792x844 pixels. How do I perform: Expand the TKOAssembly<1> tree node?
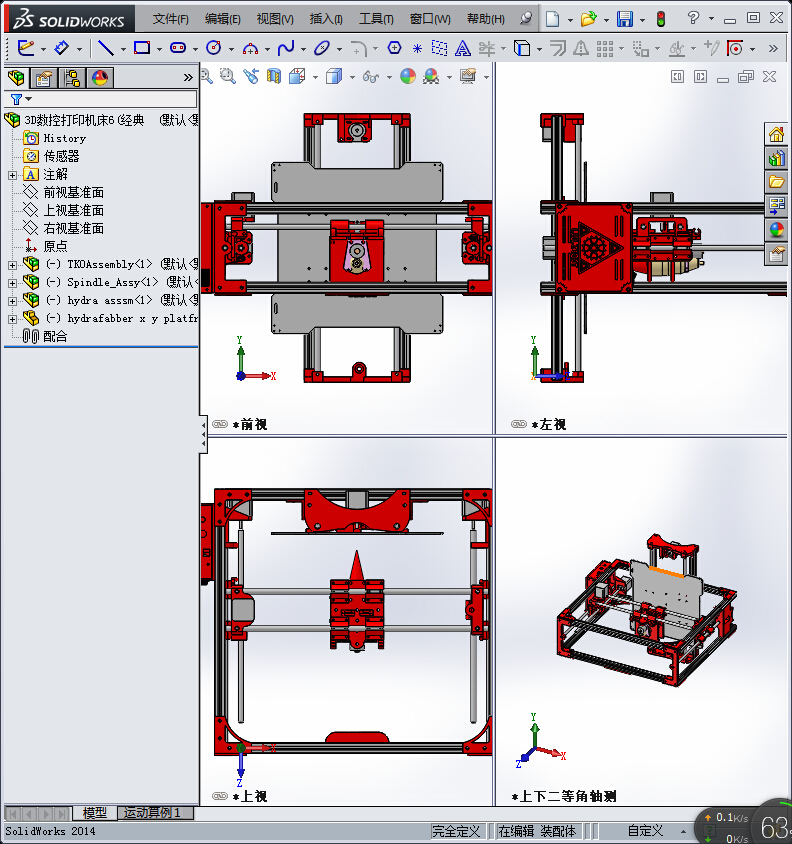tap(12, 265)
